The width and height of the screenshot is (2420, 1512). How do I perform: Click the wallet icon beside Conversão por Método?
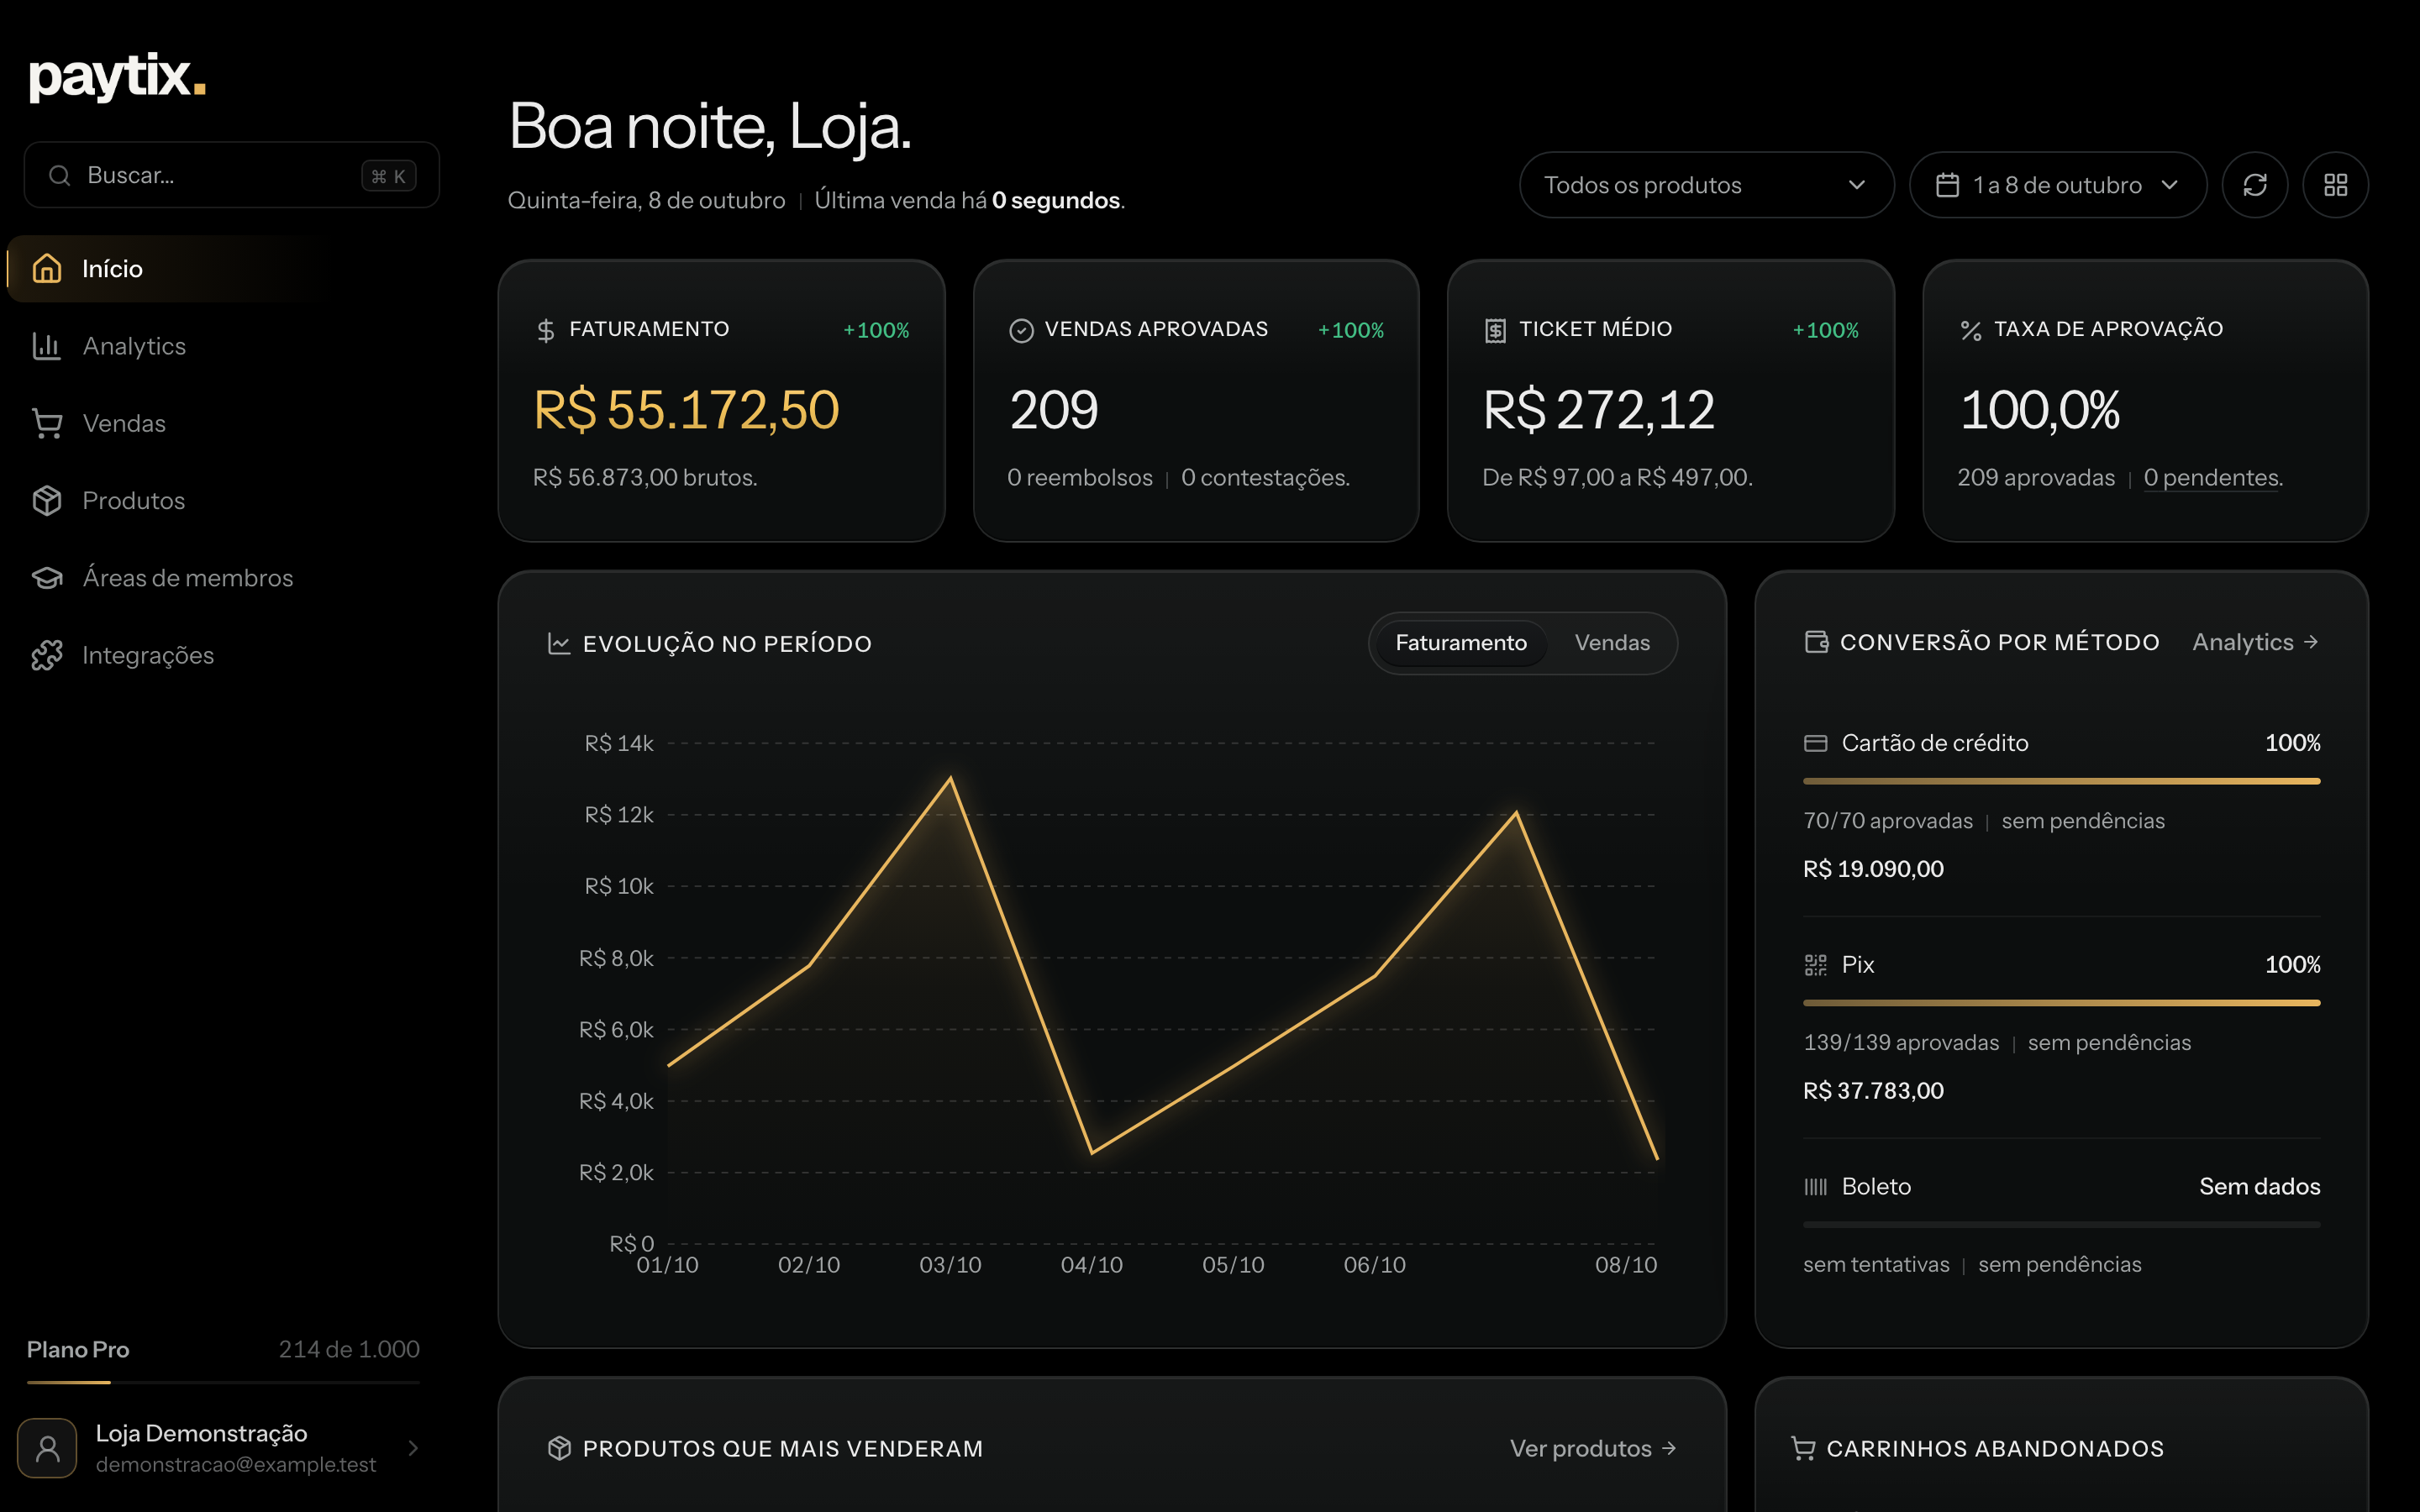coord(1816,642)
